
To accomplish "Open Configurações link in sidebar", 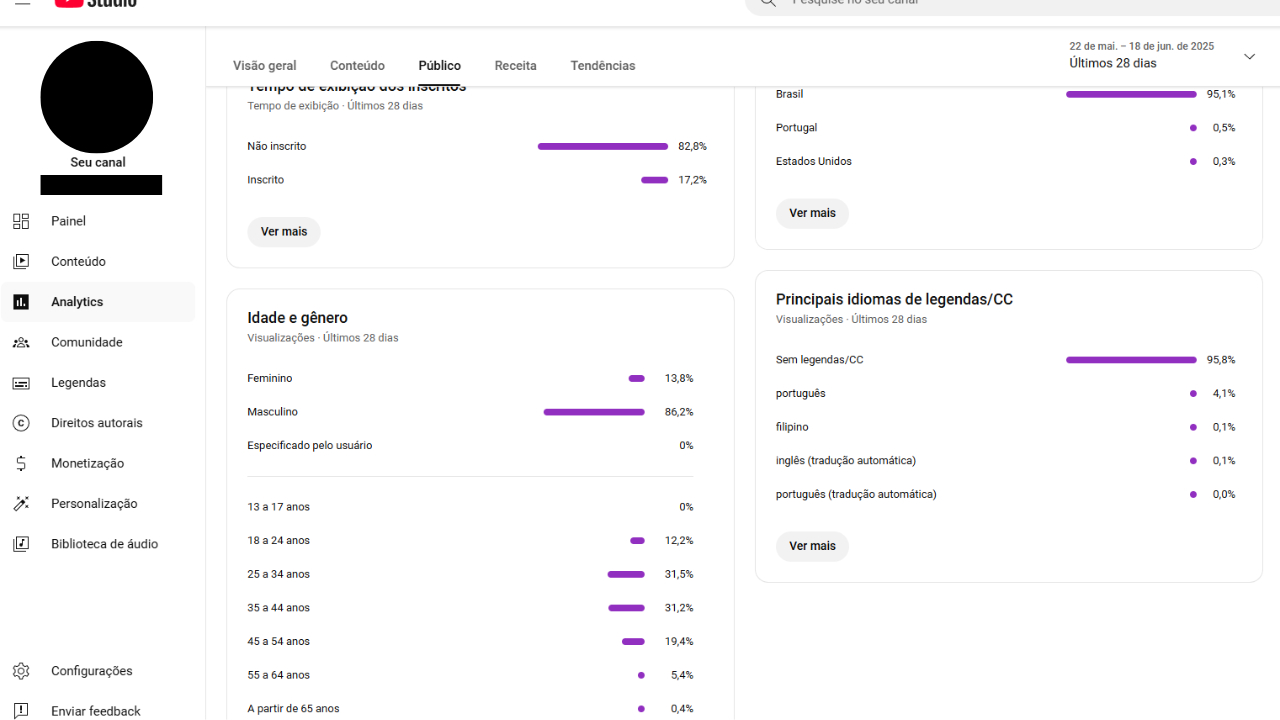I will pos(98,671).
